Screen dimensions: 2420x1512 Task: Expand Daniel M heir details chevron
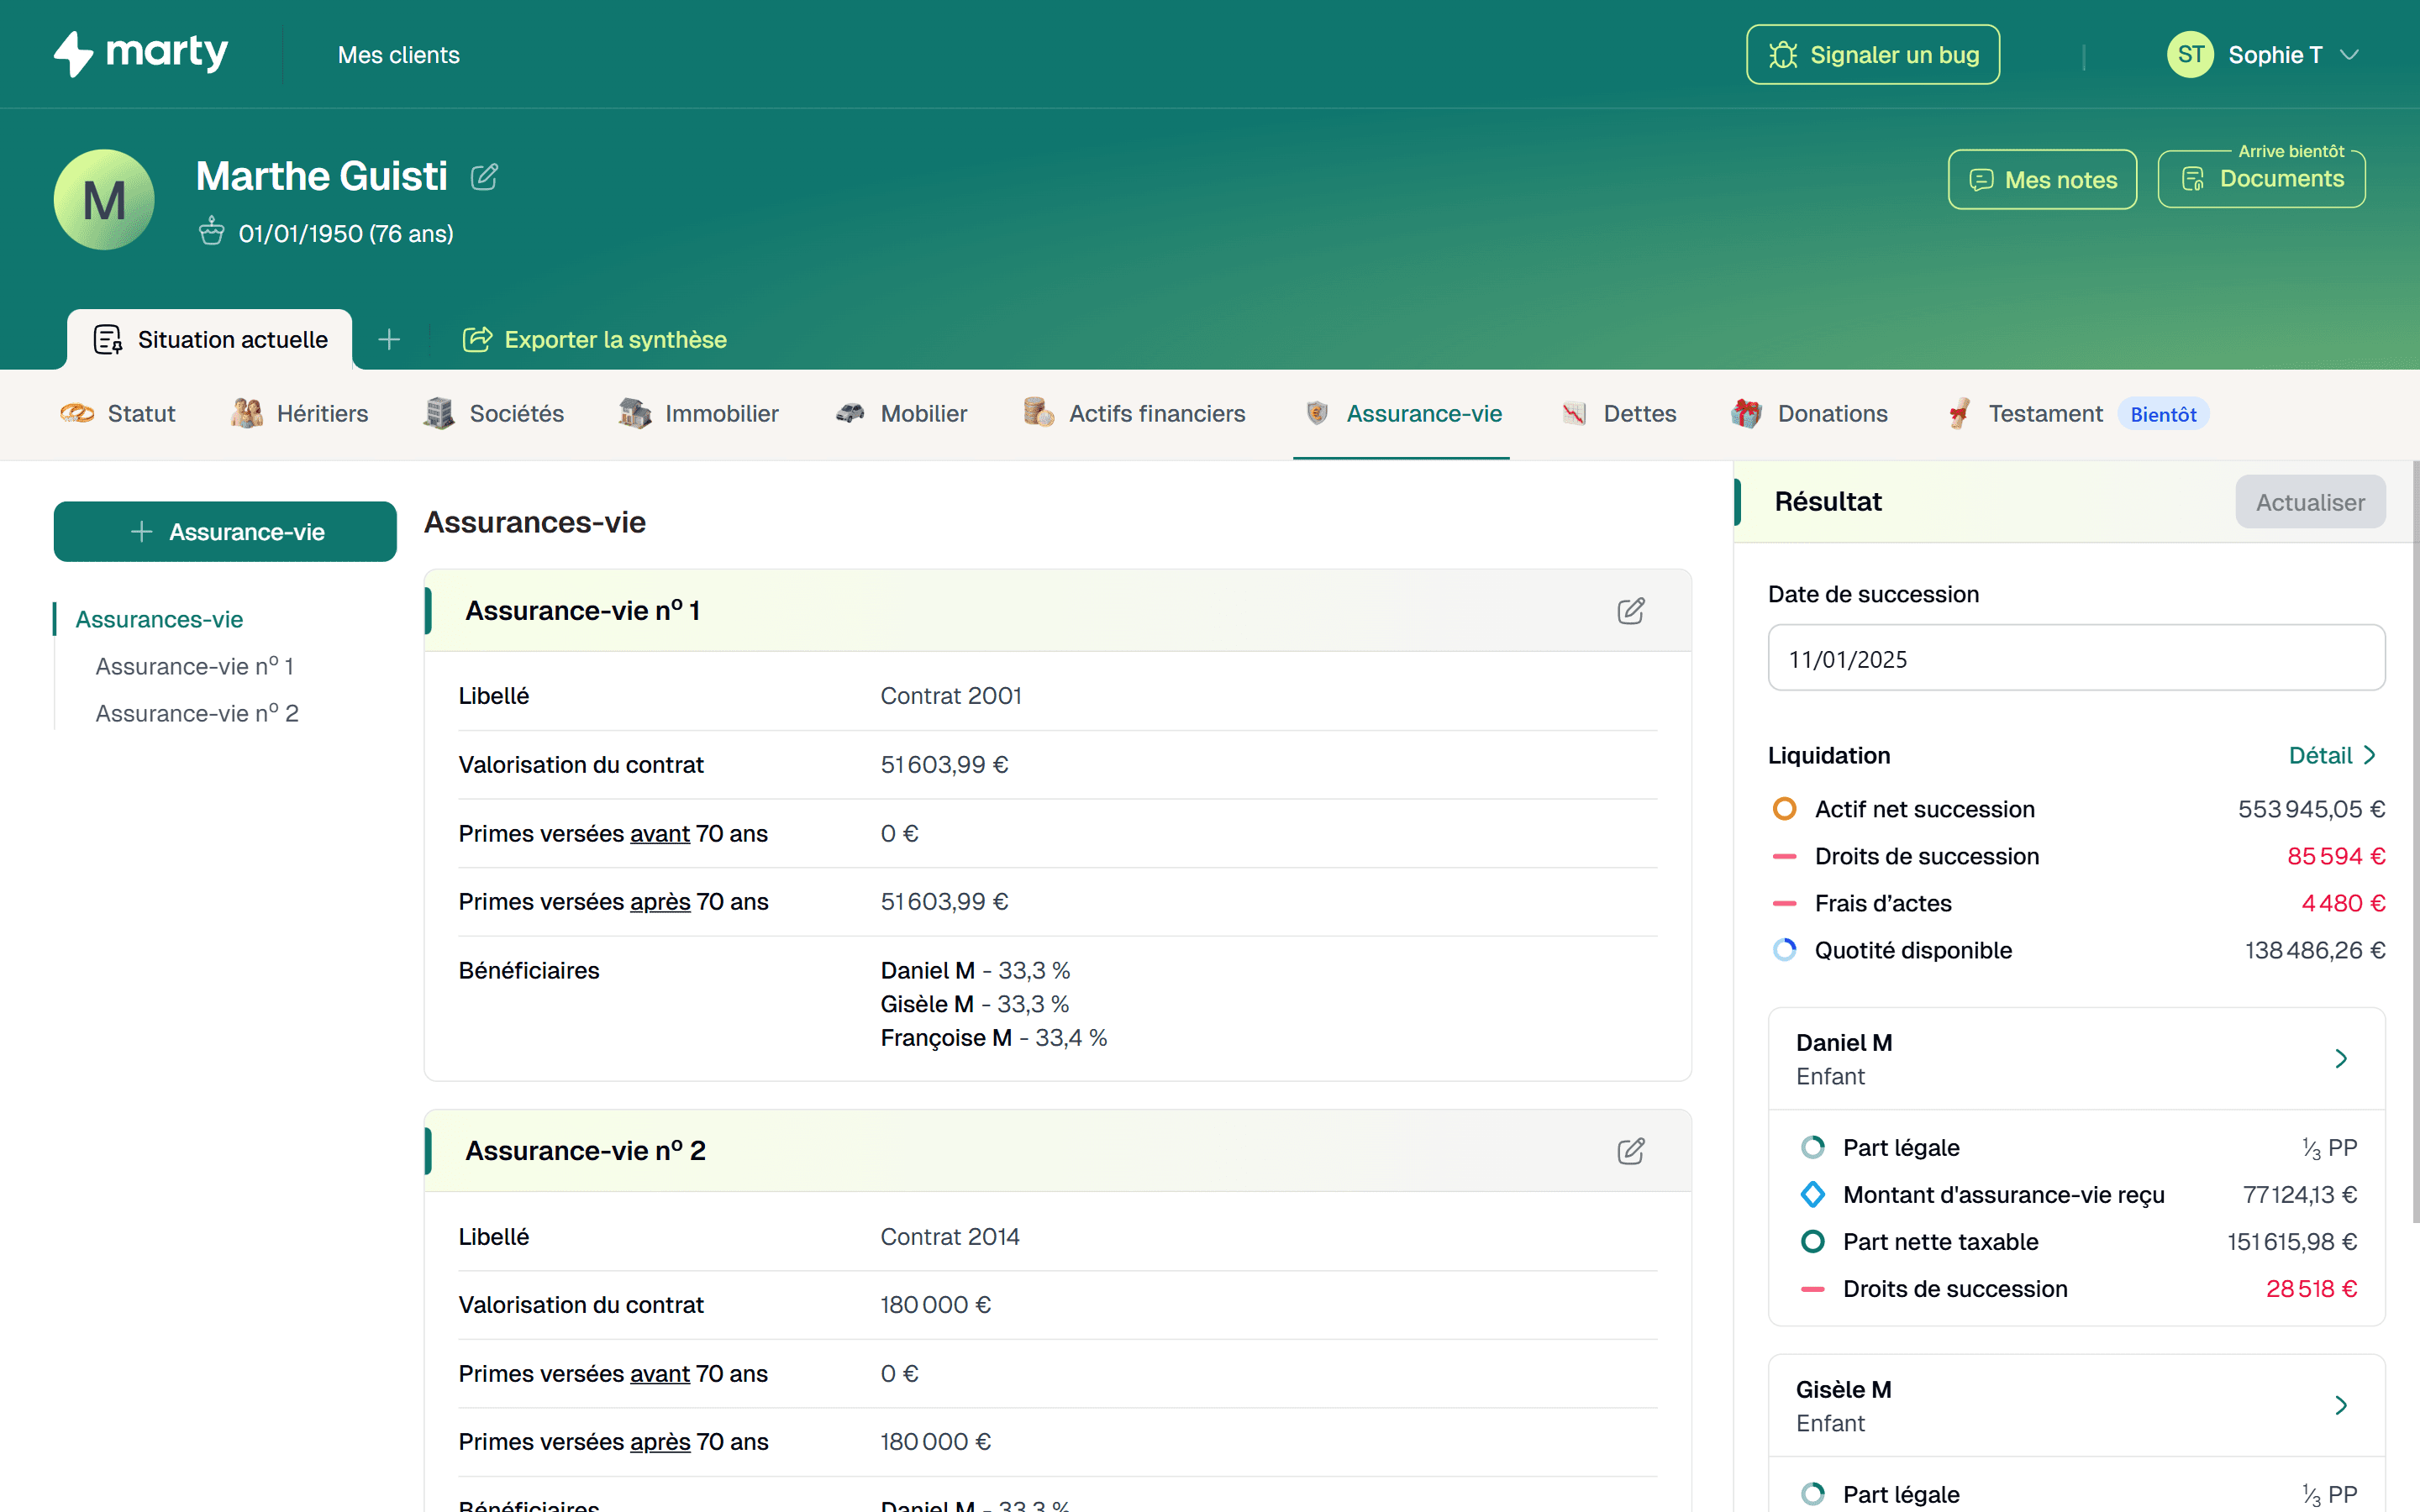click(2340, 1059)
